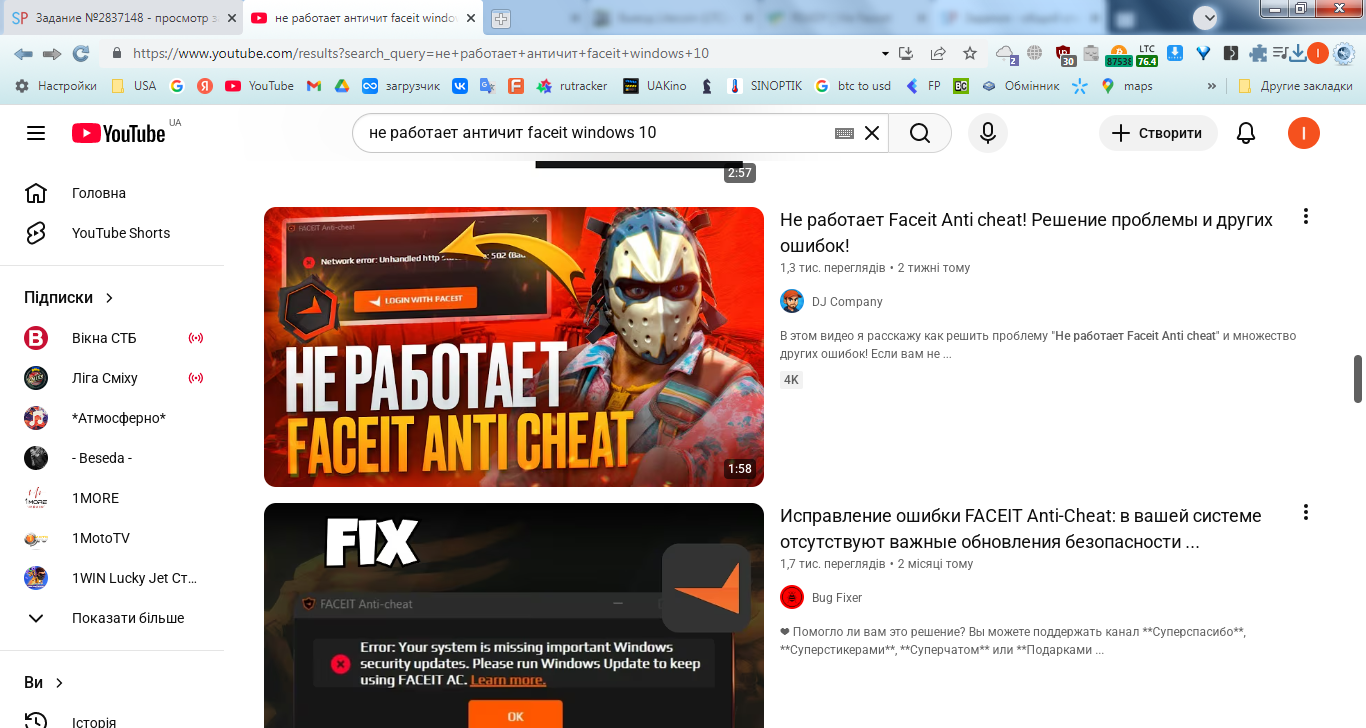Viewport: 1366px width, 728px height.
Task: Open the uBlock Origin extension showing 30
Action: click(x=1065, y=54)
